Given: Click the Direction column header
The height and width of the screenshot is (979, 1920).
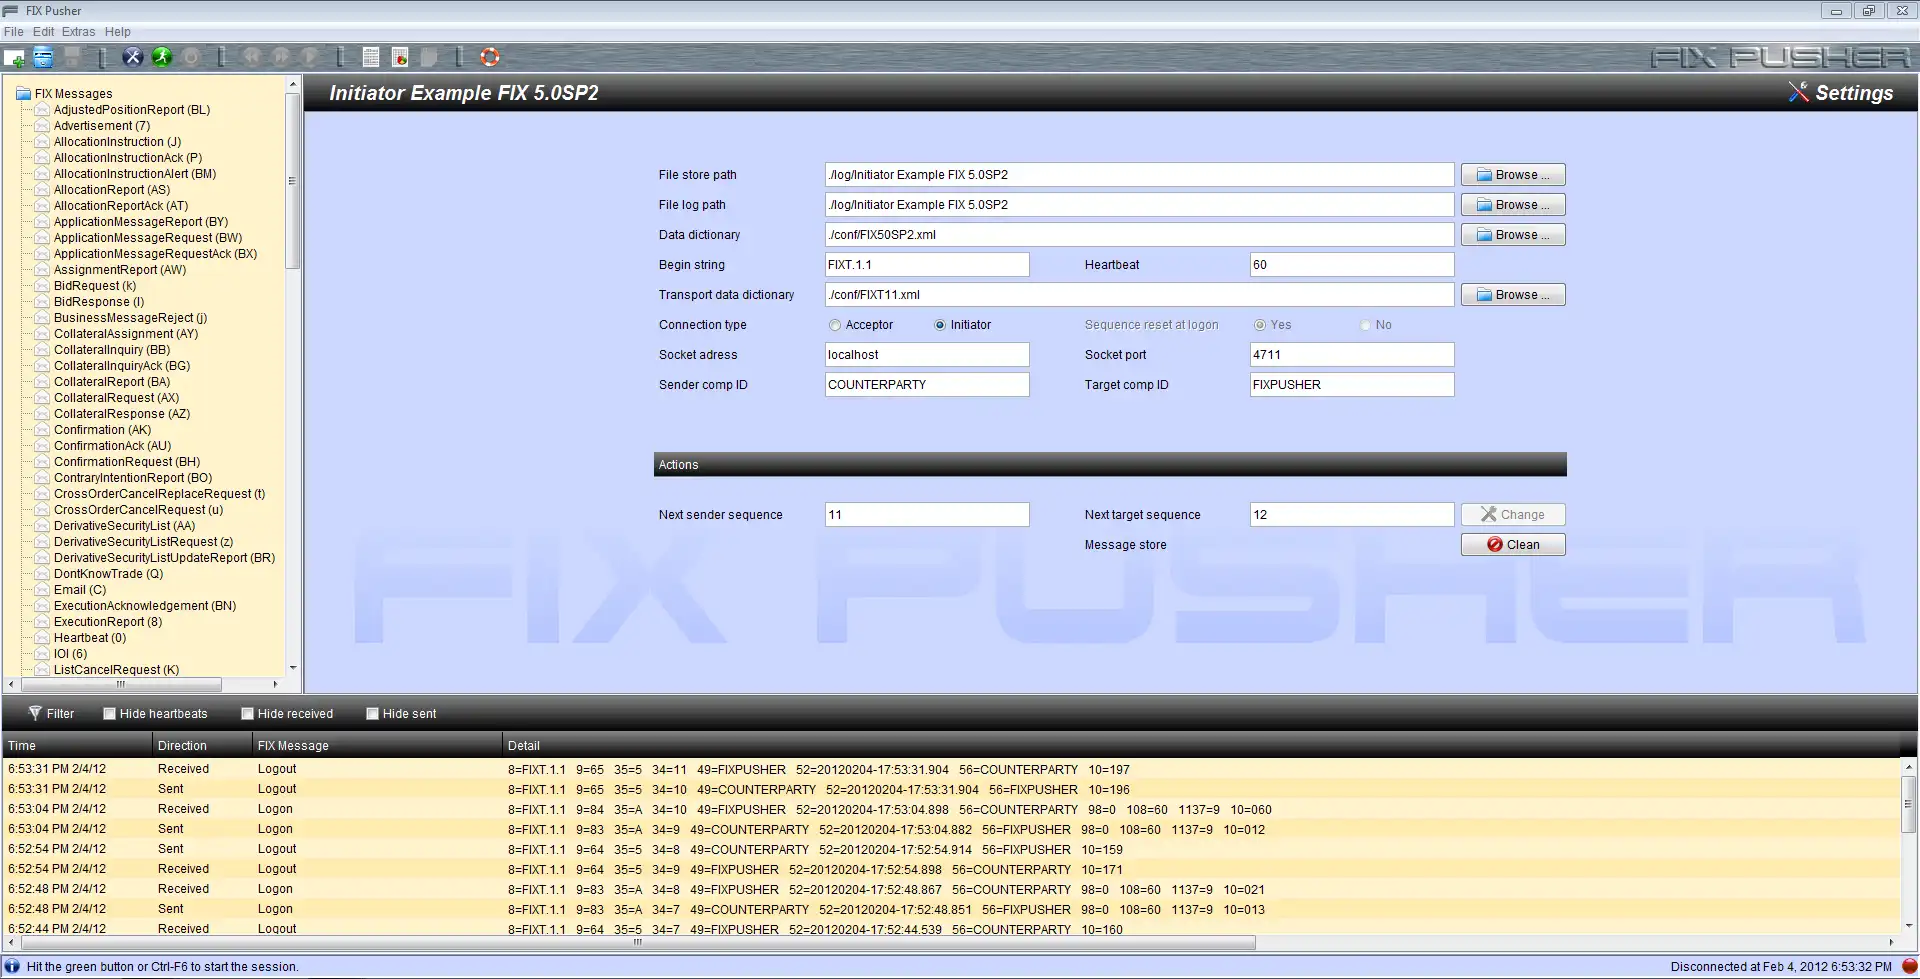Looking at the screenshot, I should pyautogui.click(x=202, y=746).
